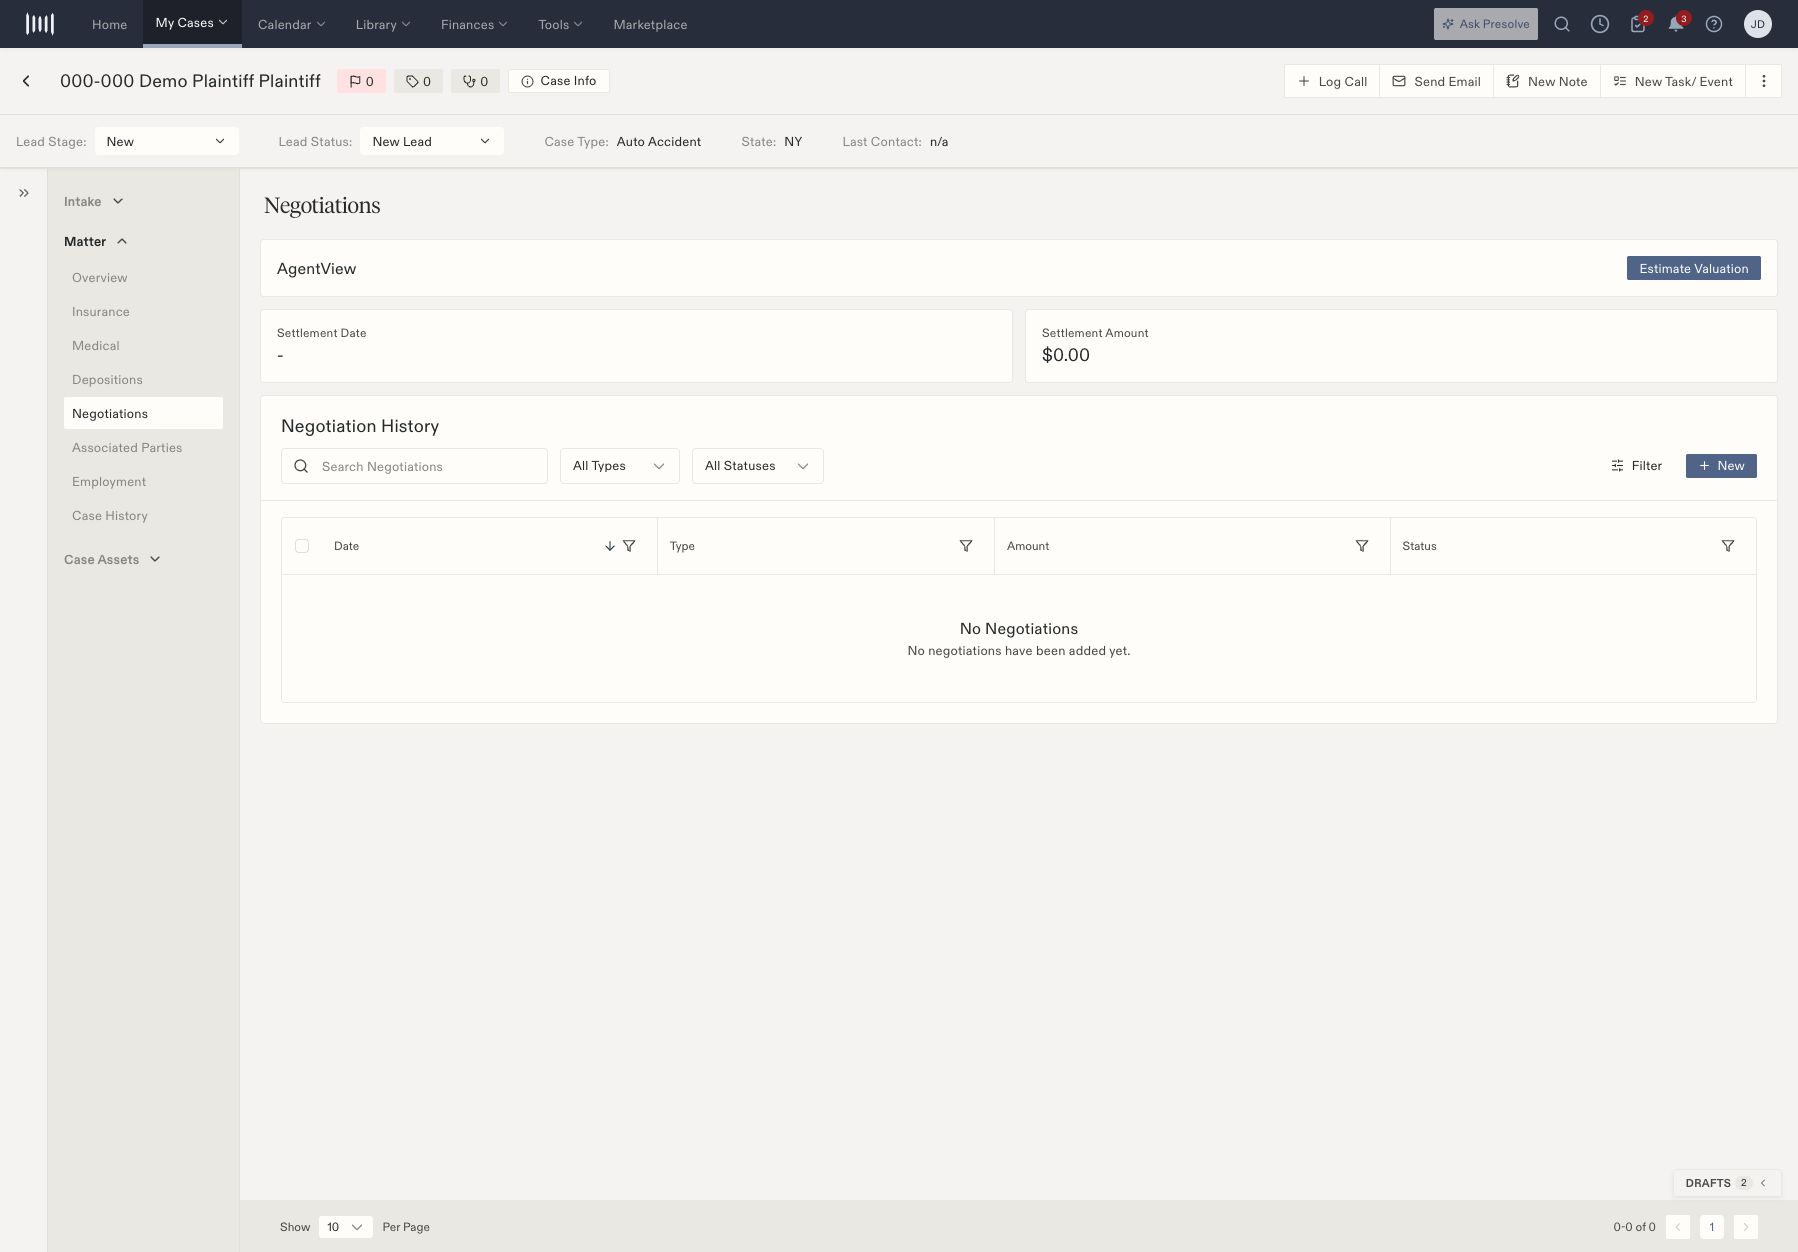Click the Settlement Amount $0.00 value
The image size is (1798, 1252).
click(1066, 355)
